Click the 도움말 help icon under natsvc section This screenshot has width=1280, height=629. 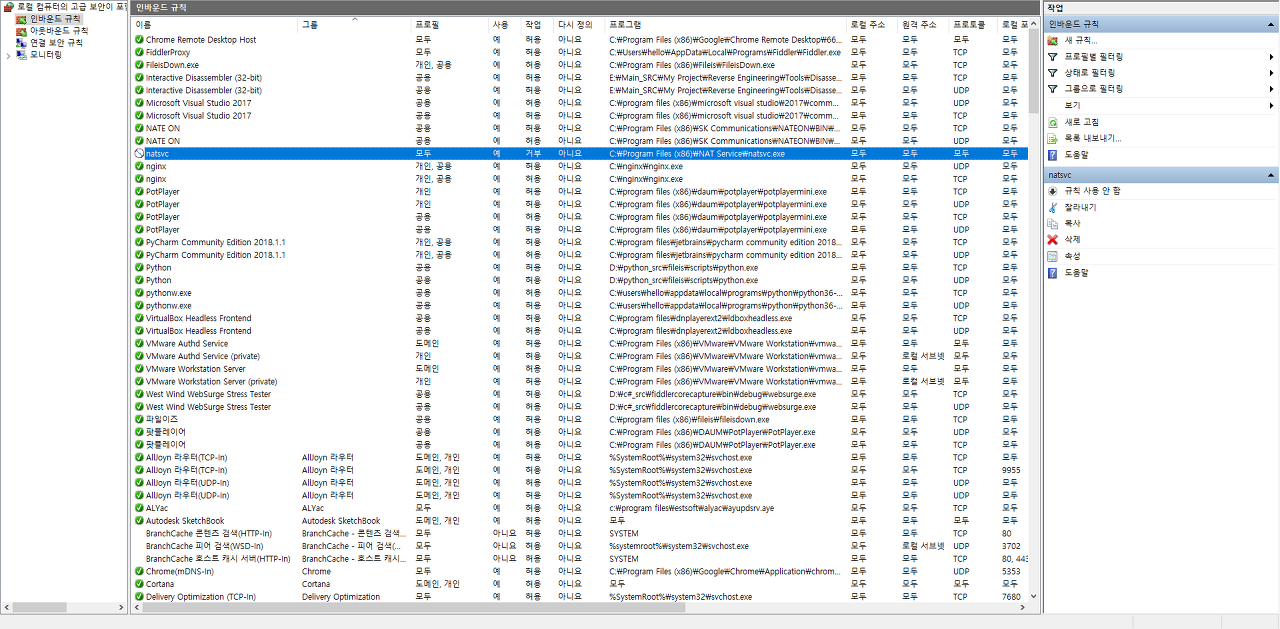(1052, 273)
